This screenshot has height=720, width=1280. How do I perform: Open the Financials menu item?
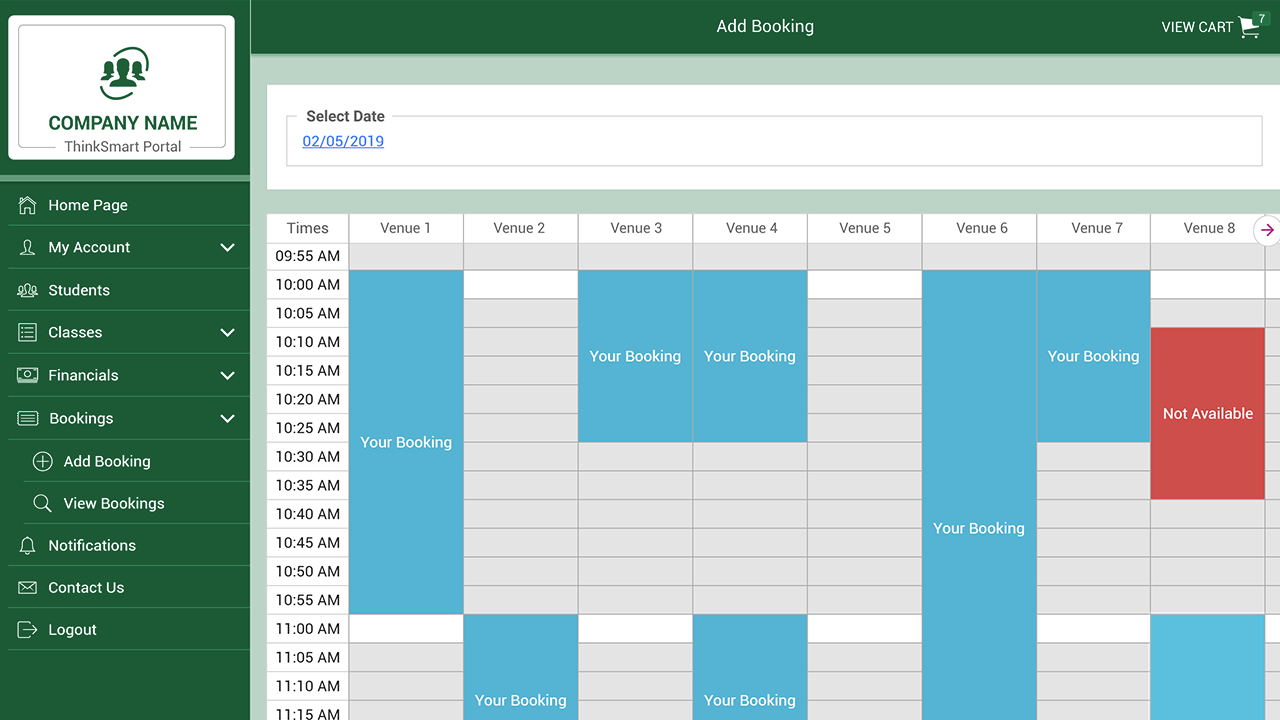point(84,375)
